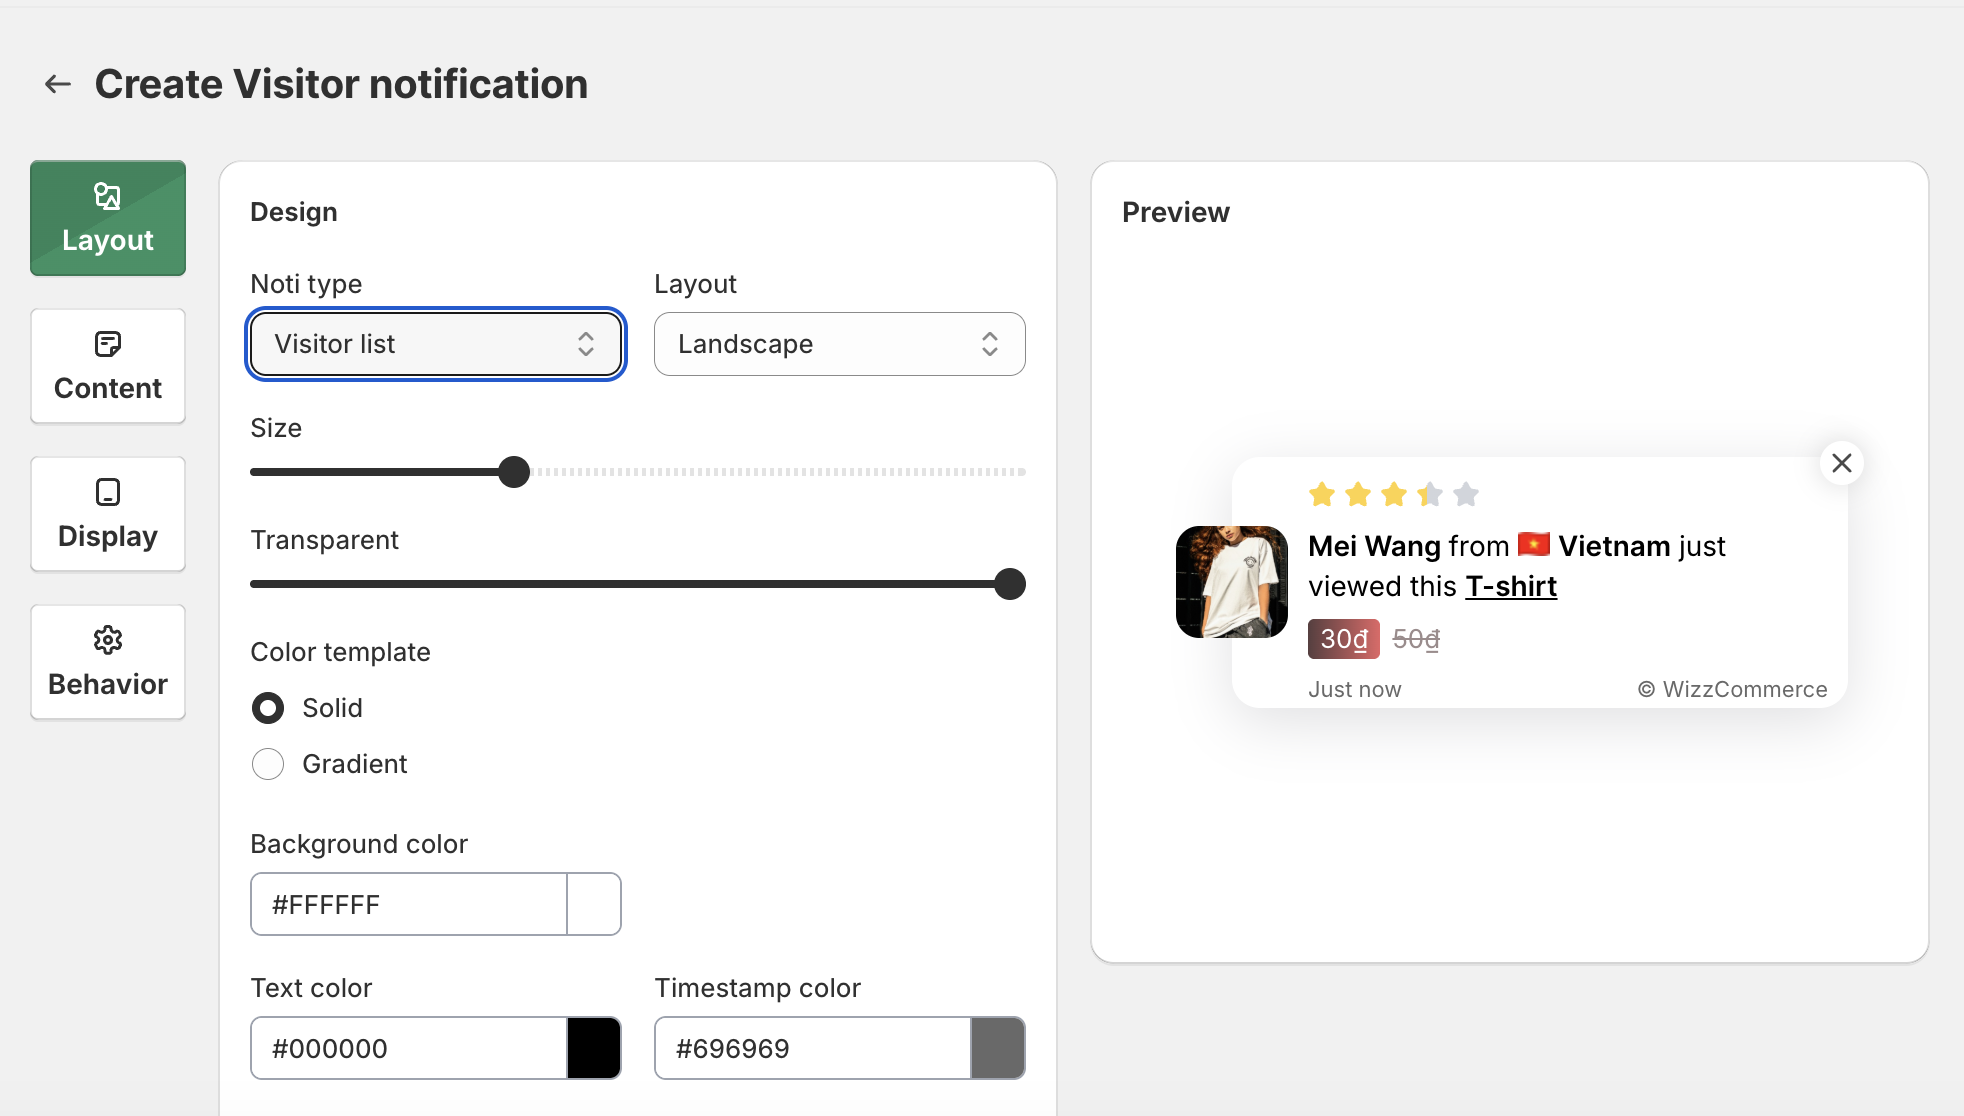The image size is (1964, 1116).
Task: Open the Layout Landscape dropdown
Action: [x=839, y=344]
